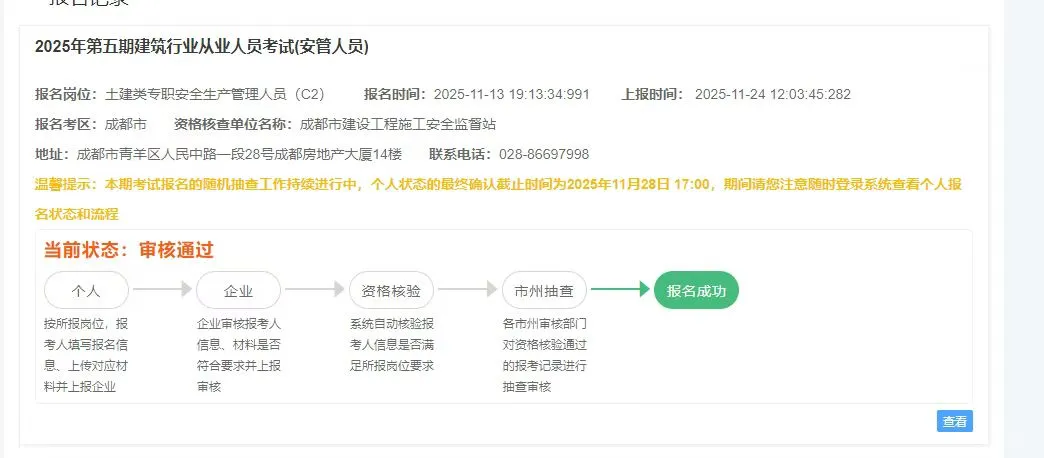The image size is (1044, 458).
Task: Click the 当前状态：审核通过 heading
Action: click(x=129, y=250)
